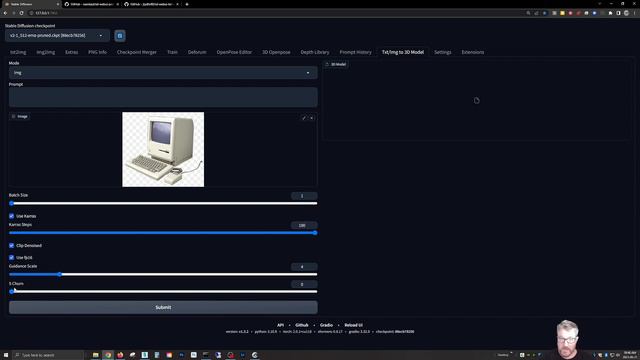
Task: Click the Reload UI link
Action: coord(353,325)
